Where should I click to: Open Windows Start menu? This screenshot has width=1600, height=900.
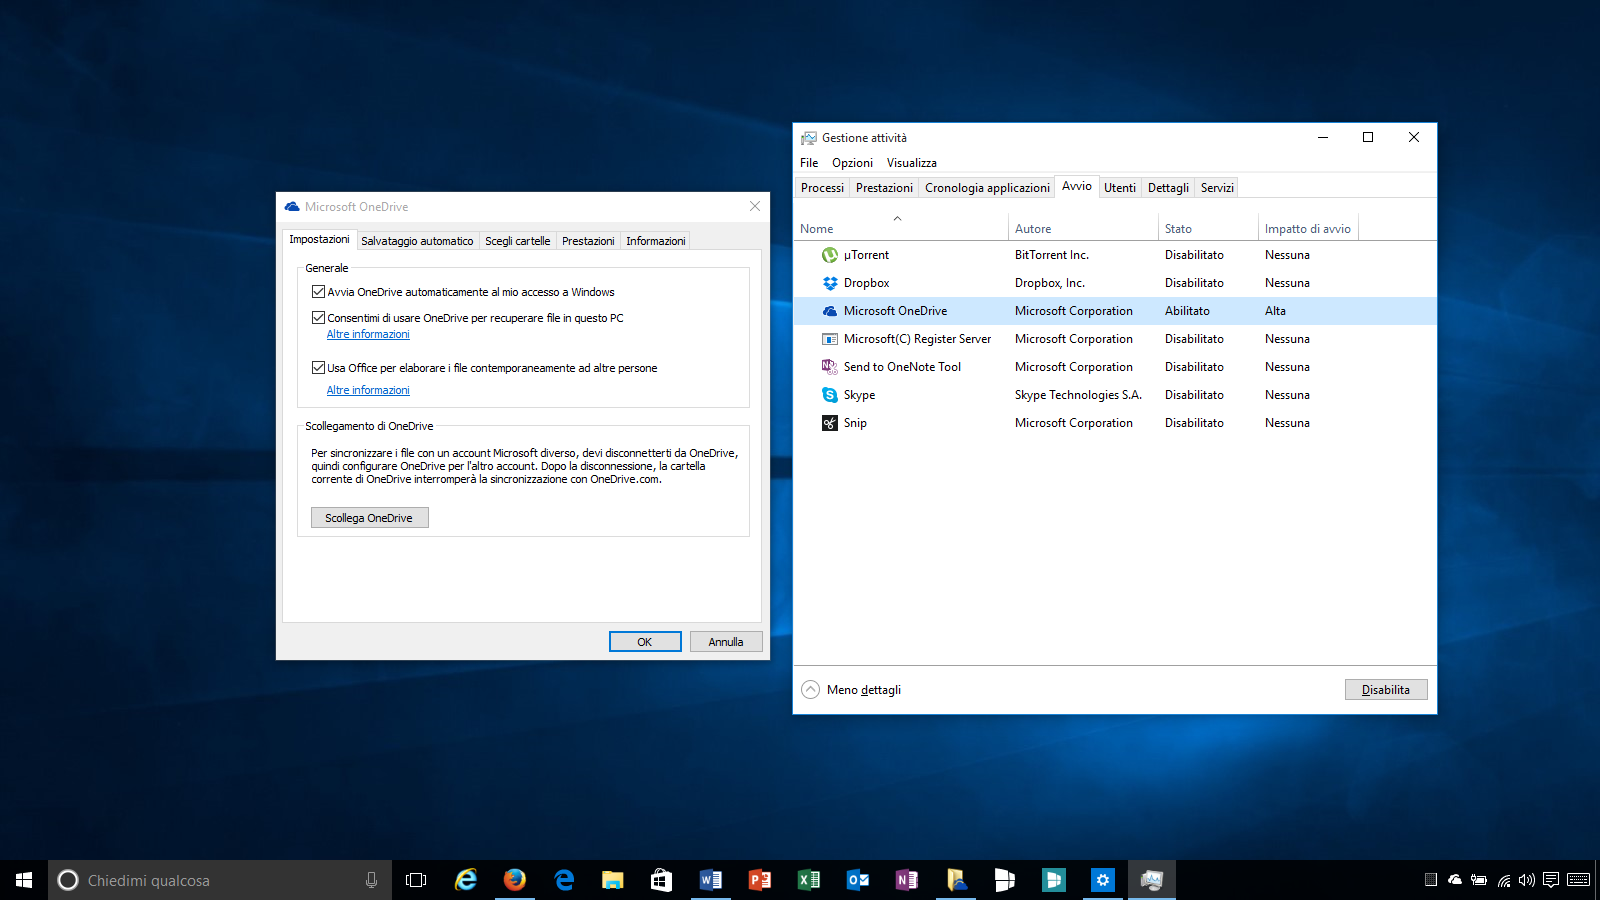point(24,880)
